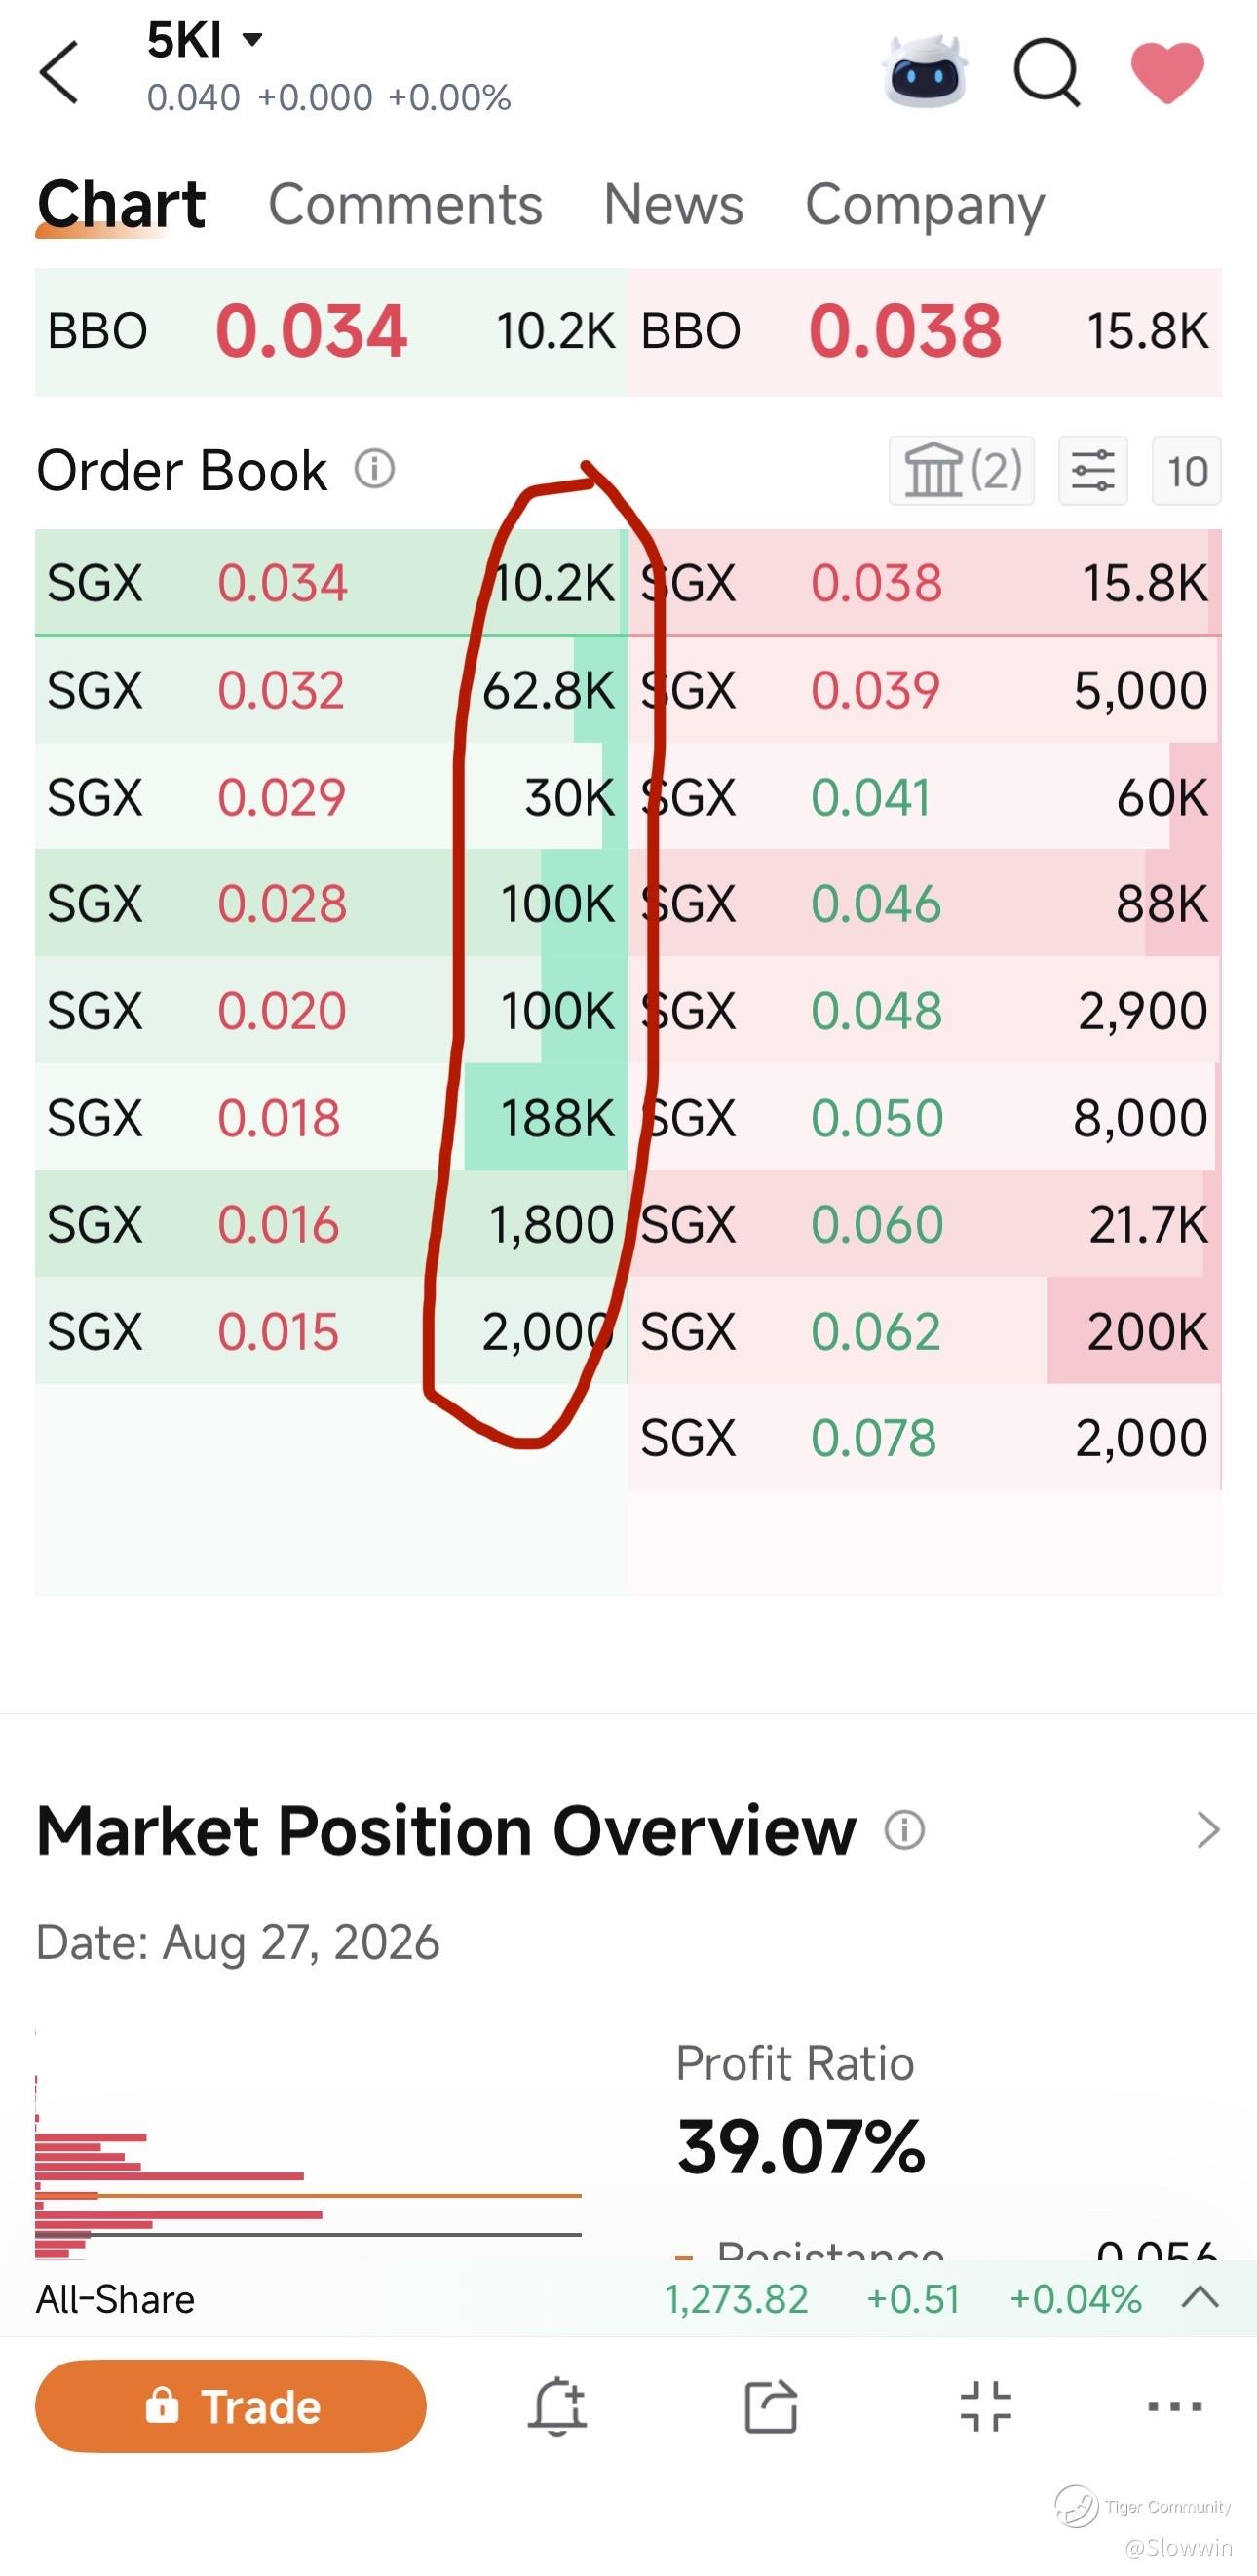Tap the collapse-view icon in bottom bar

click(x=986, y=2406)
